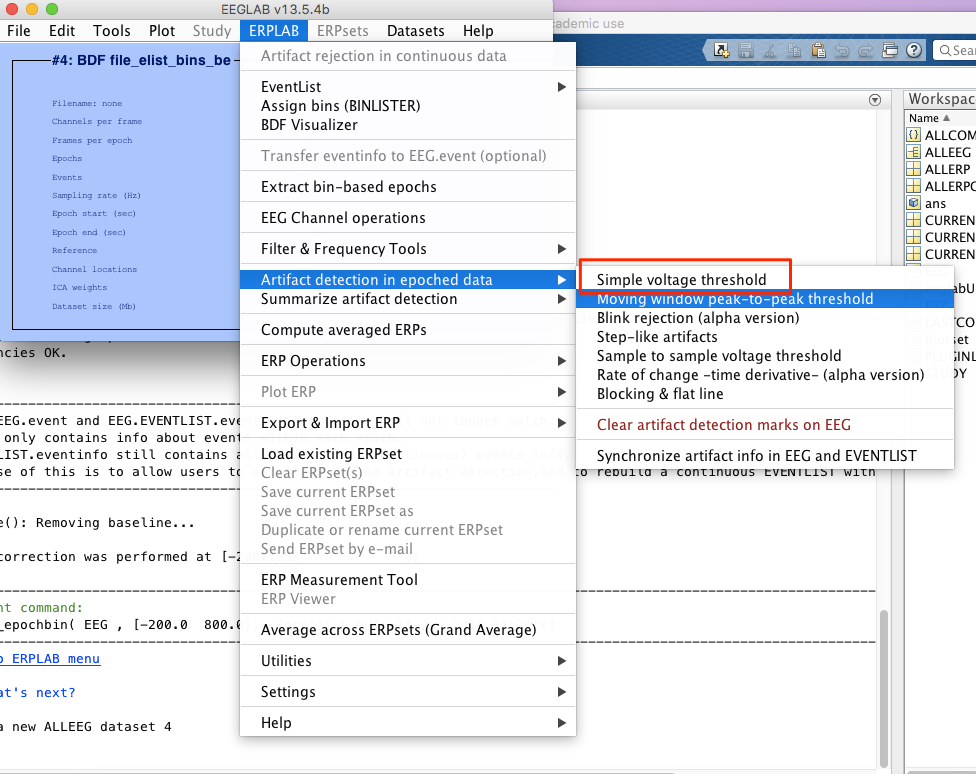
Task: Click the Undo arrow icon
Action: [x=842, y=50]
